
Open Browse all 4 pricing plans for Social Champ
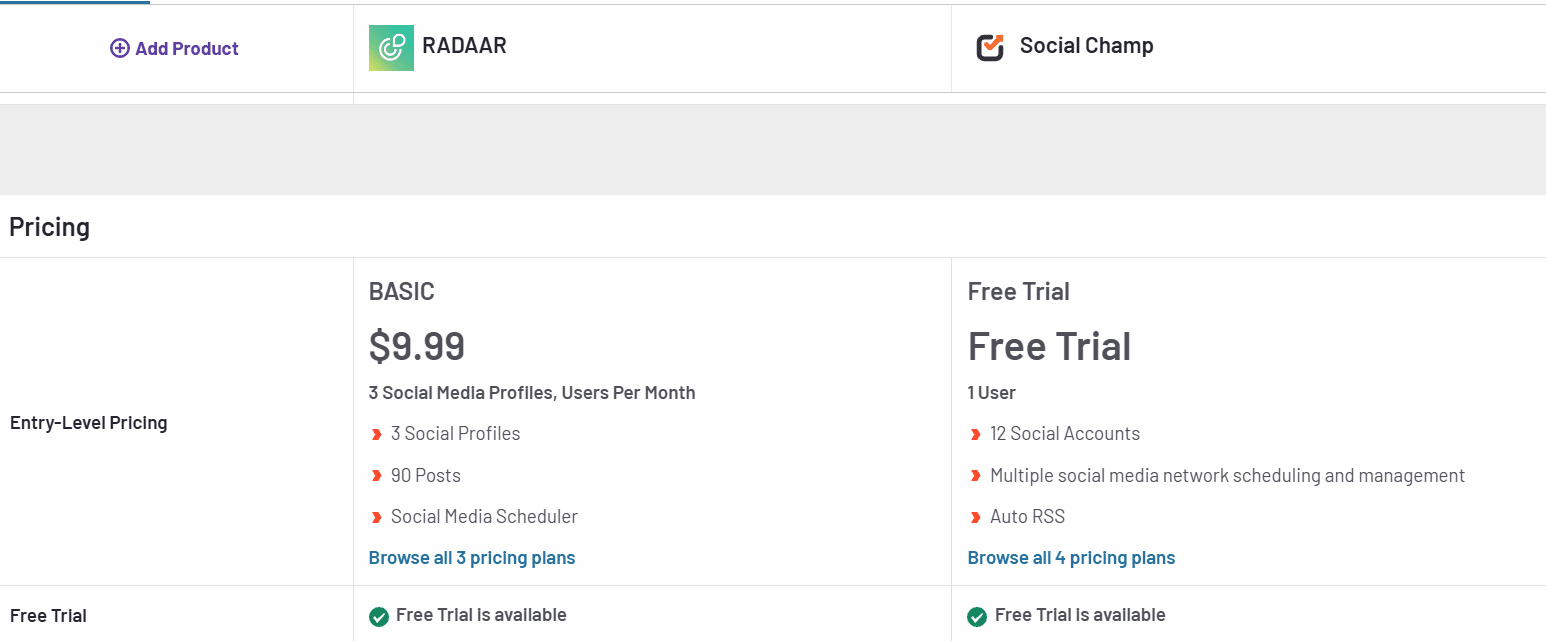pyautogui.click(x=1071, y=557)
